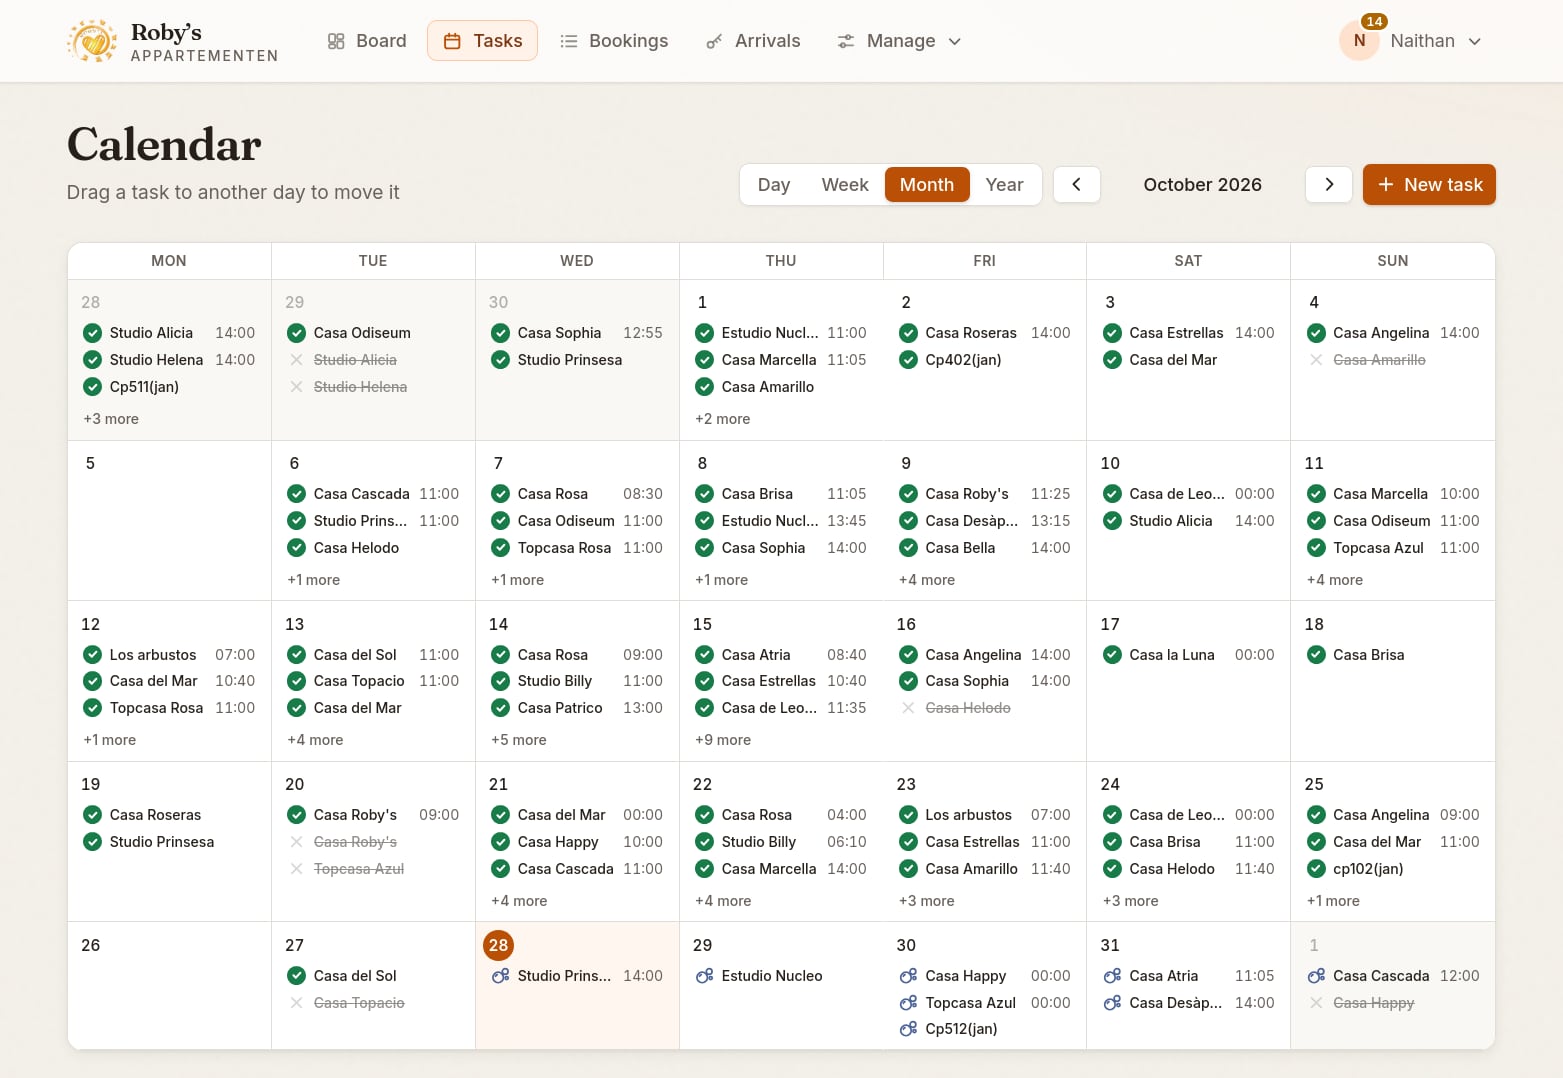Click cancelled X icon for Topcasa Azul on 20
This screenshot has width=1563, height=1078.
pyautogui.click(x=297, y=869)
